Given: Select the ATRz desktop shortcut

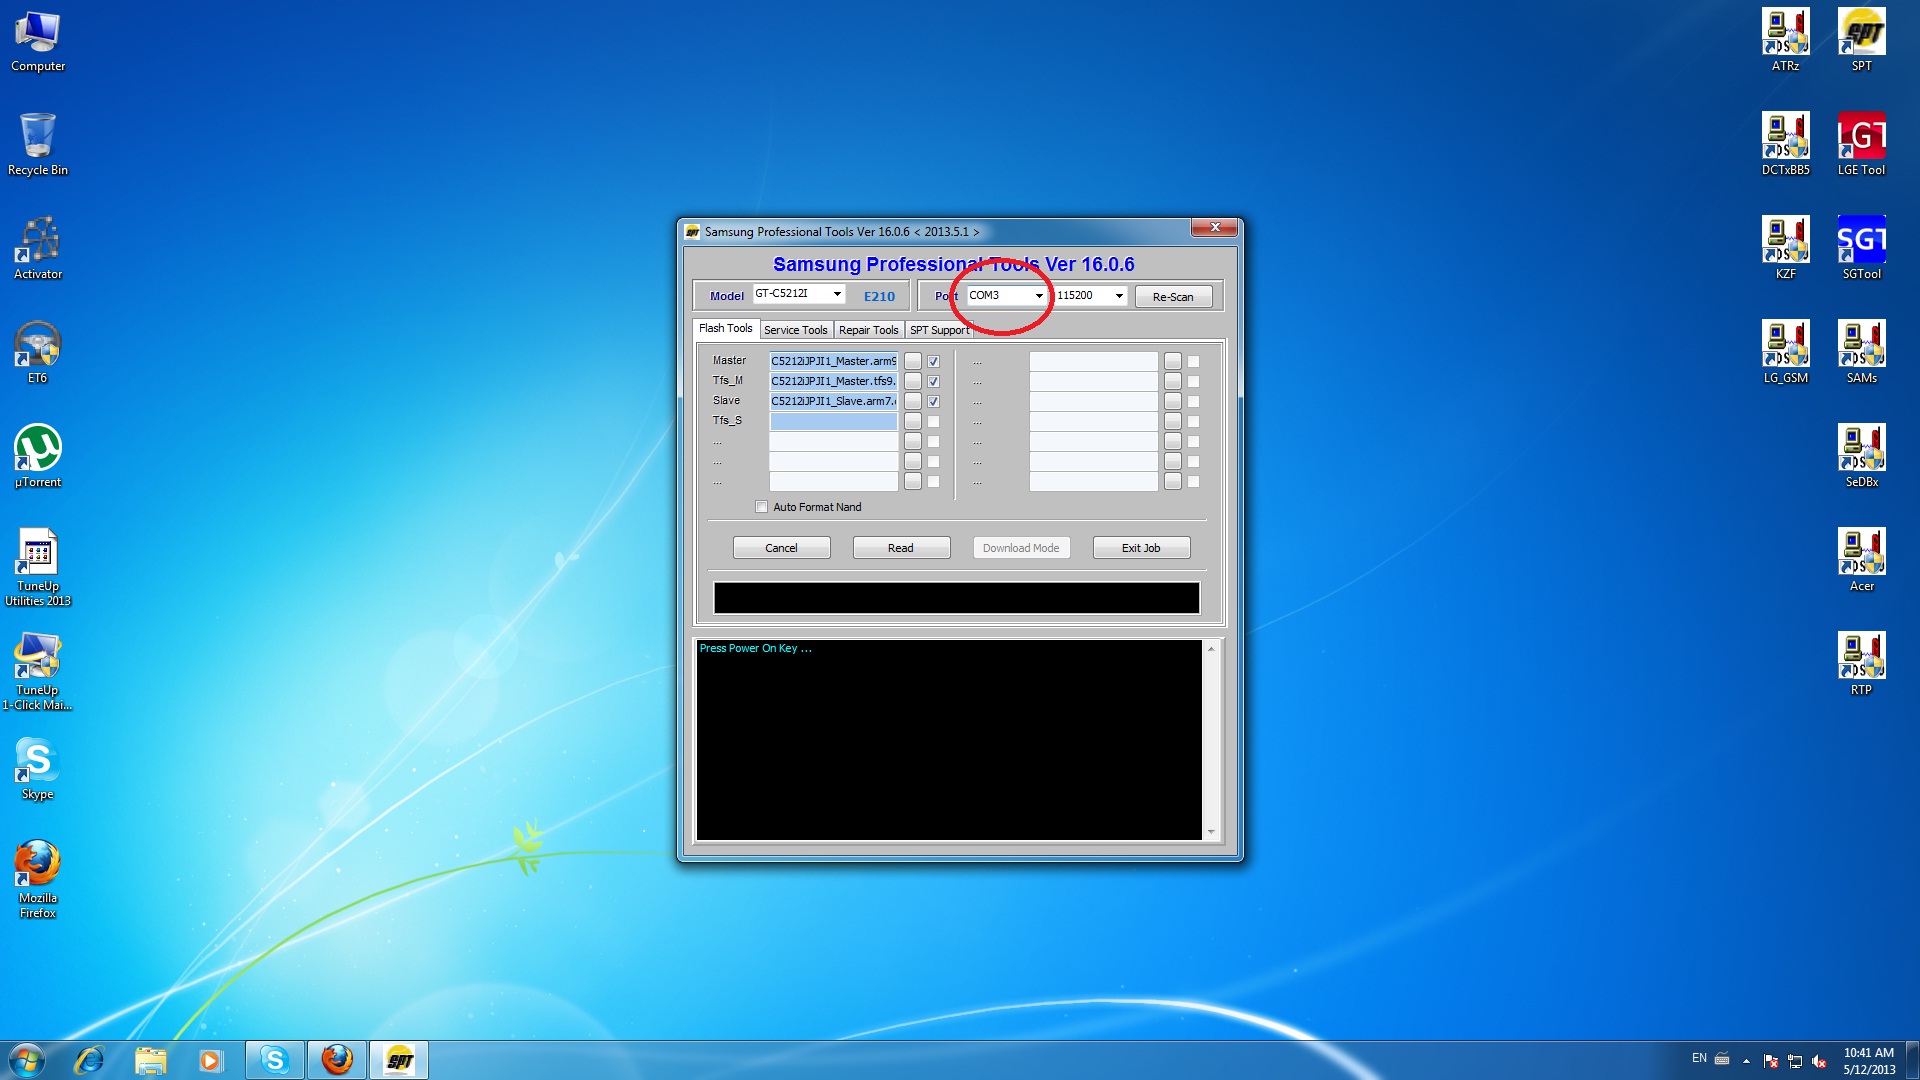Looking at the screenshot, I should pyautogui.click(x=1786, y=42).
